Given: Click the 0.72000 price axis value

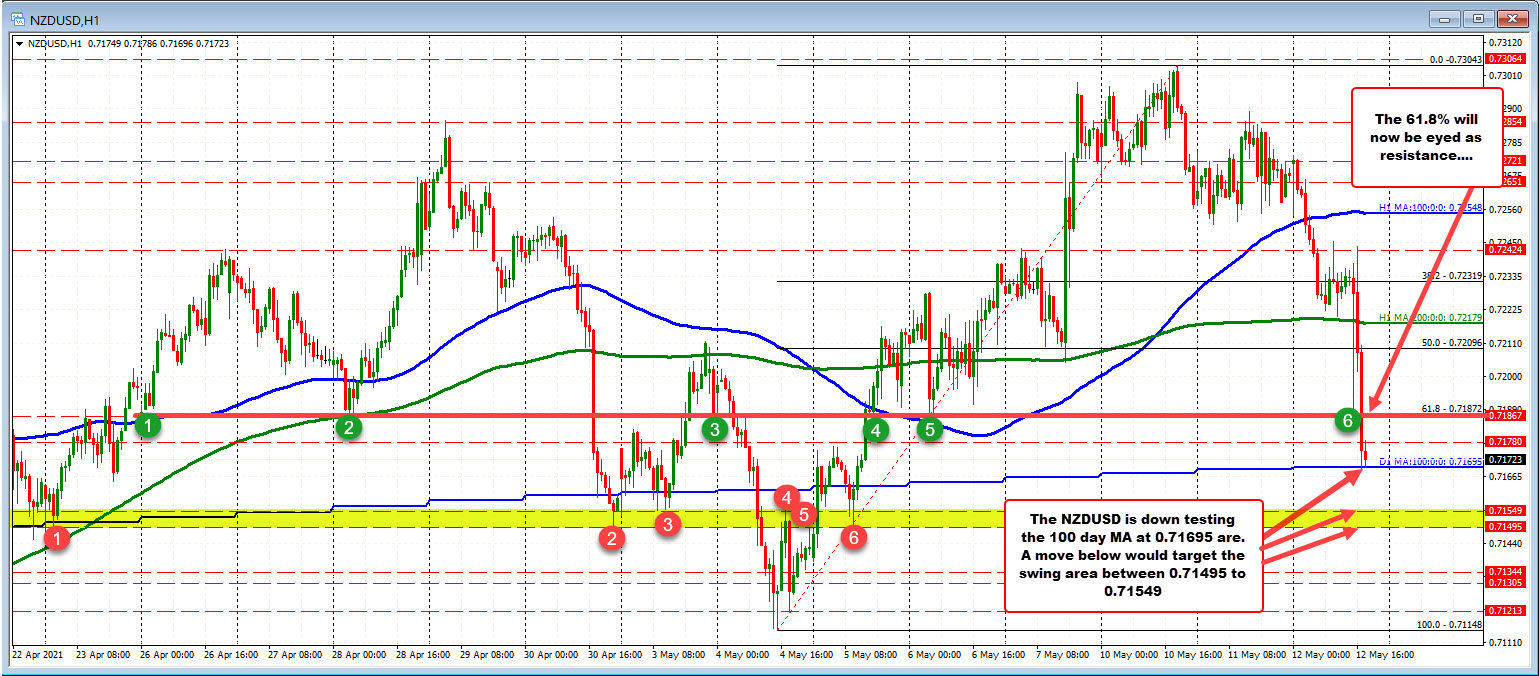Looking at the screenshot, I should click(1507, 376).
